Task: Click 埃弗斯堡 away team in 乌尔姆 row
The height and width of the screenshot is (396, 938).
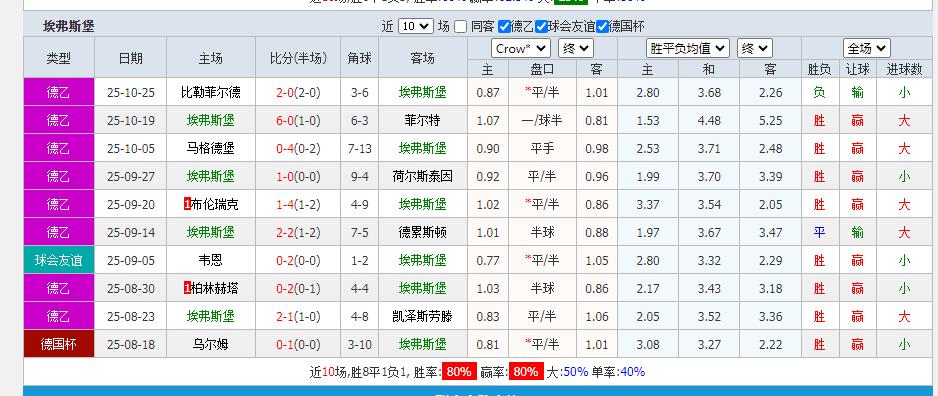Action: (x=422, y=344)
